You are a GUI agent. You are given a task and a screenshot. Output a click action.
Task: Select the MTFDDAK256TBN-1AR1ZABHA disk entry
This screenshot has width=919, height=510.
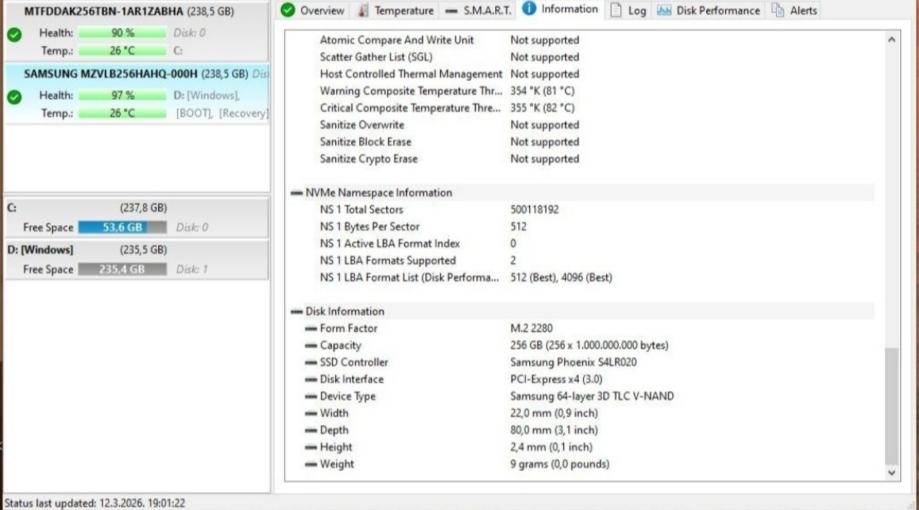click(137, 31)
